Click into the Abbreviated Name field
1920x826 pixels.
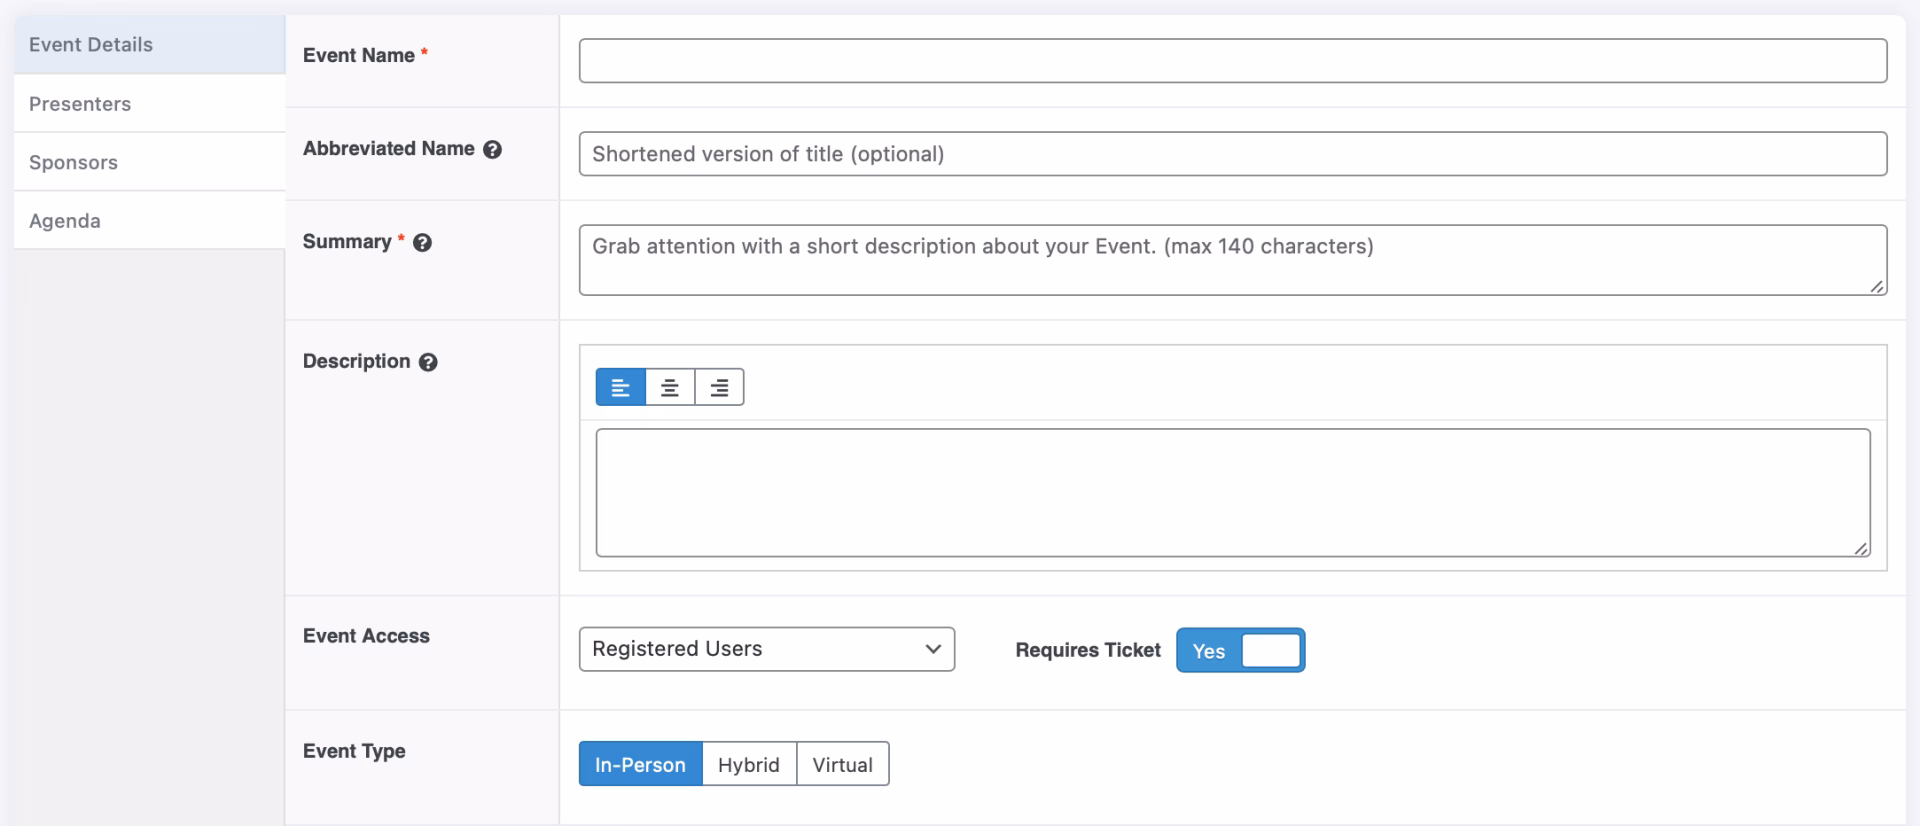coord(1232,154)
